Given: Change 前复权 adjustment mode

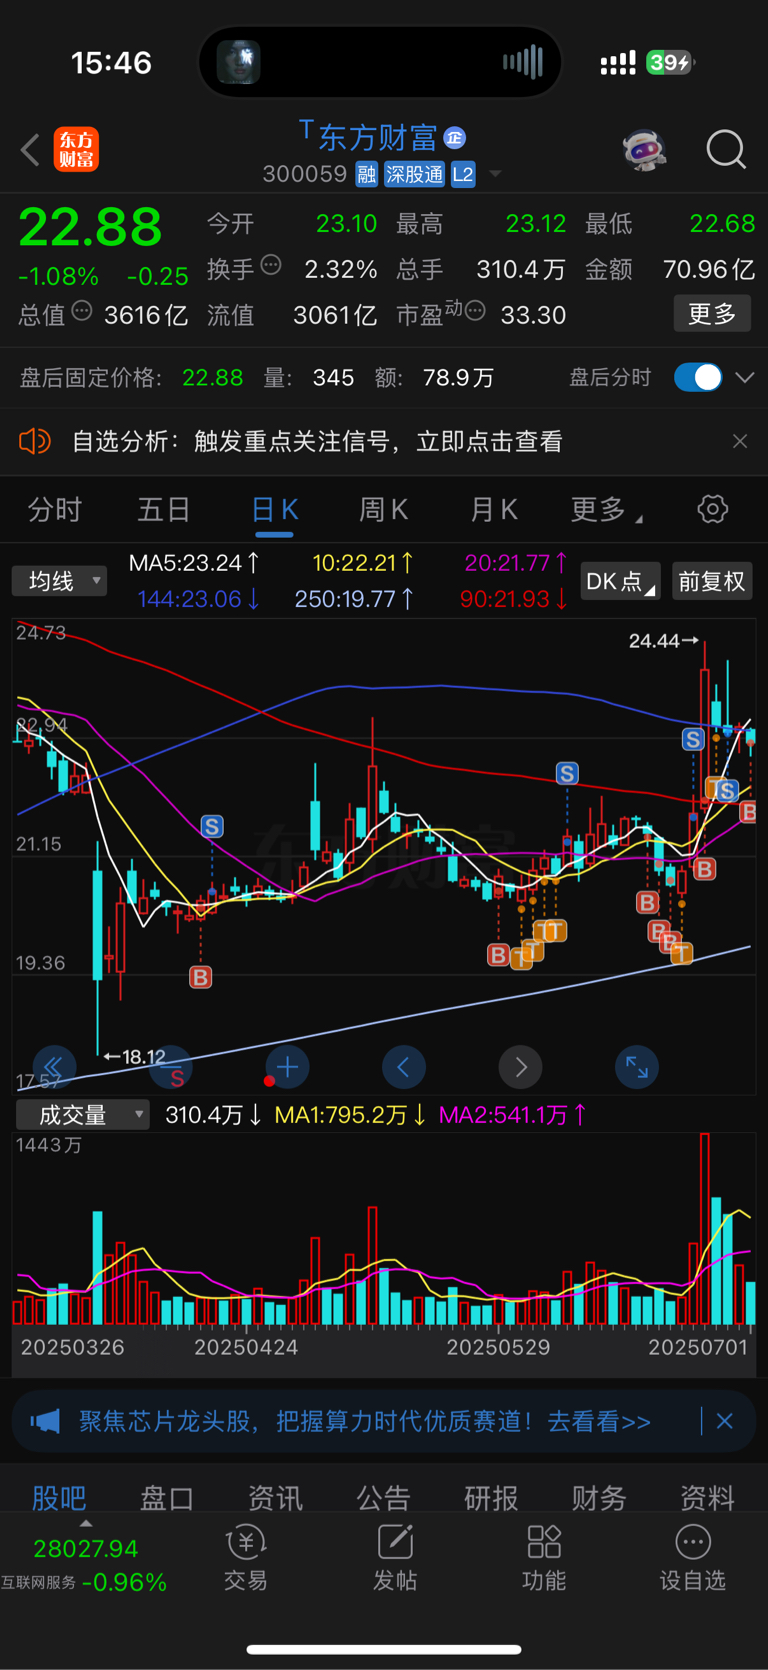Looking at the screenshot, I should click(x=712, y=581).
